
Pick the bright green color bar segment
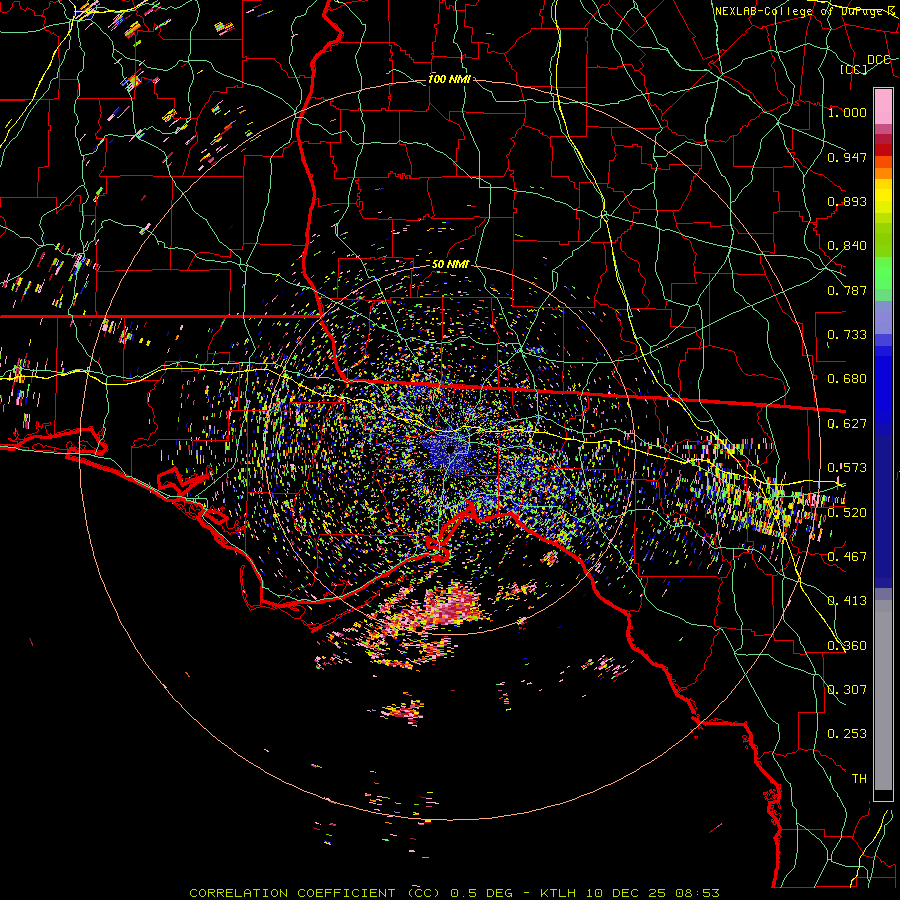[883, 273]
